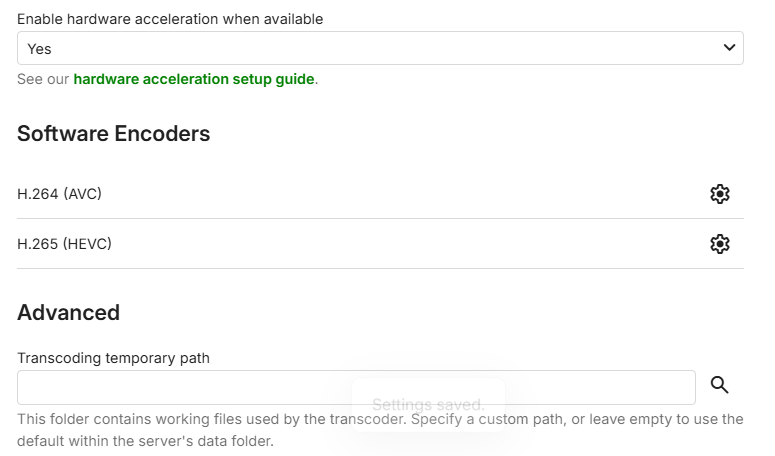Click the magnifier icon to browse path
Image resolution: width=775 pixels, height=456 pixels.
720,386
